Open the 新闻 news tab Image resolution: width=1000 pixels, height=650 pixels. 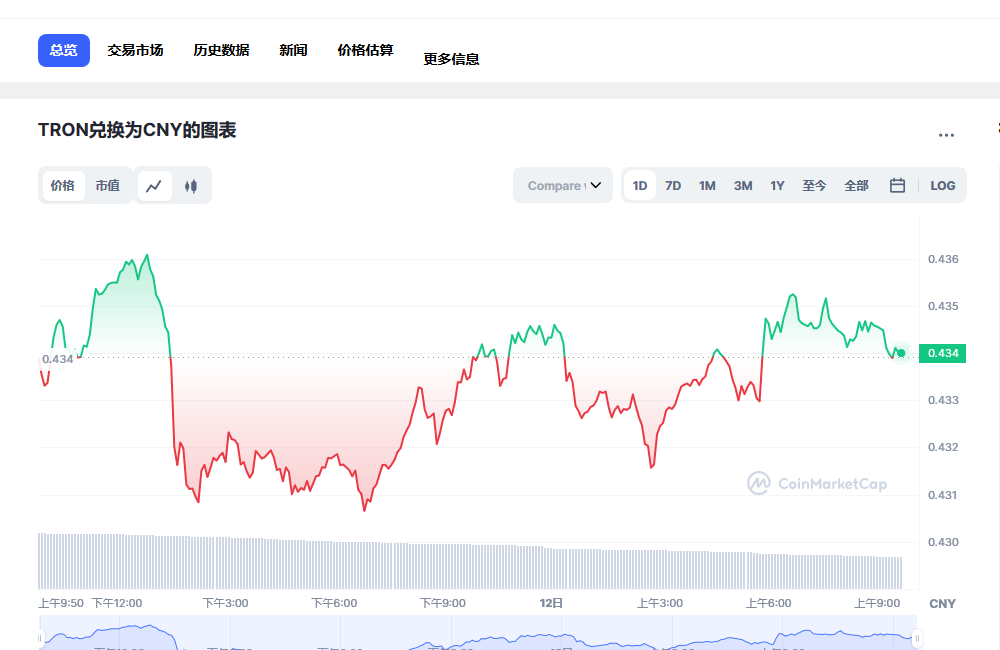tap(293, 50)
